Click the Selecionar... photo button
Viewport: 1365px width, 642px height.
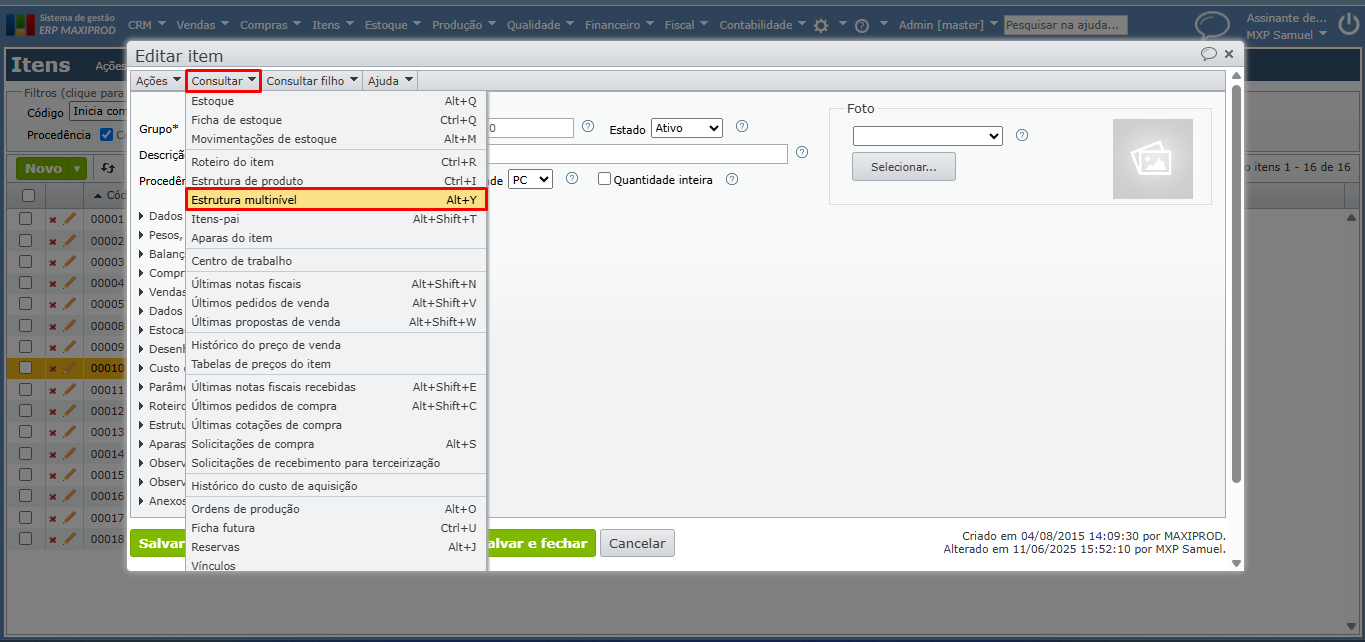(x=904, y=167)
